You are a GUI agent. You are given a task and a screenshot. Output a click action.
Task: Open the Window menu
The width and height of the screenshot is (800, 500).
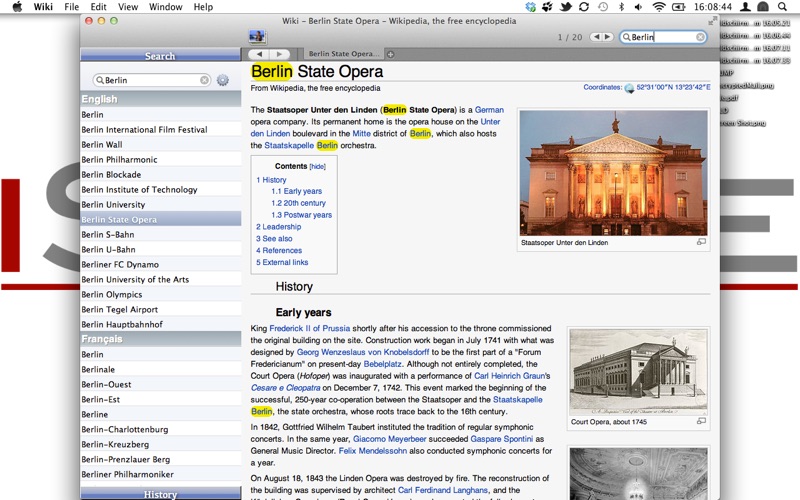166,7
